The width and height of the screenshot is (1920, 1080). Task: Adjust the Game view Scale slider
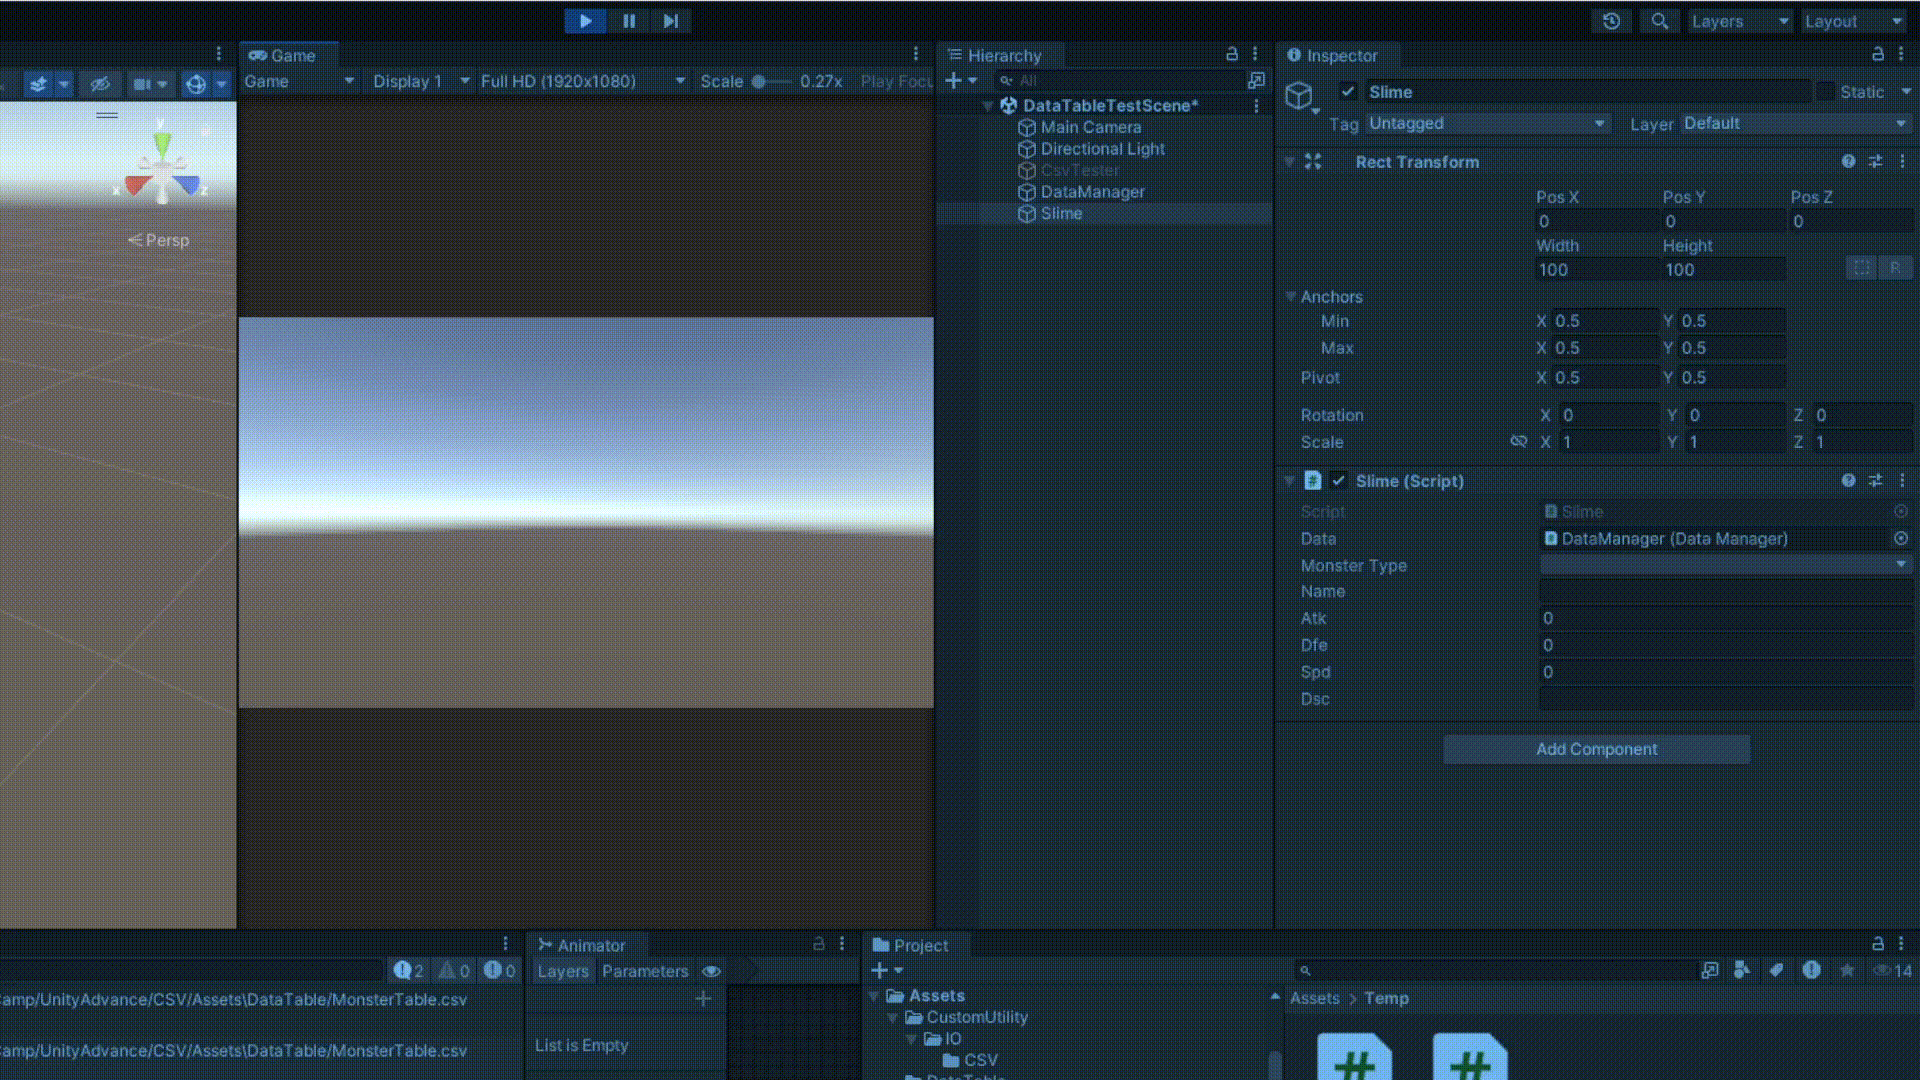pos(760,82)
